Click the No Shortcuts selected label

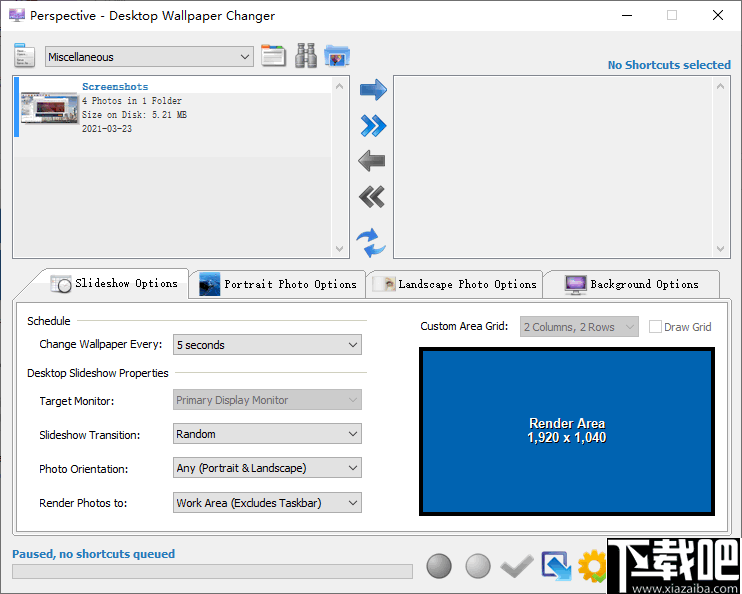tap(669, 65)
